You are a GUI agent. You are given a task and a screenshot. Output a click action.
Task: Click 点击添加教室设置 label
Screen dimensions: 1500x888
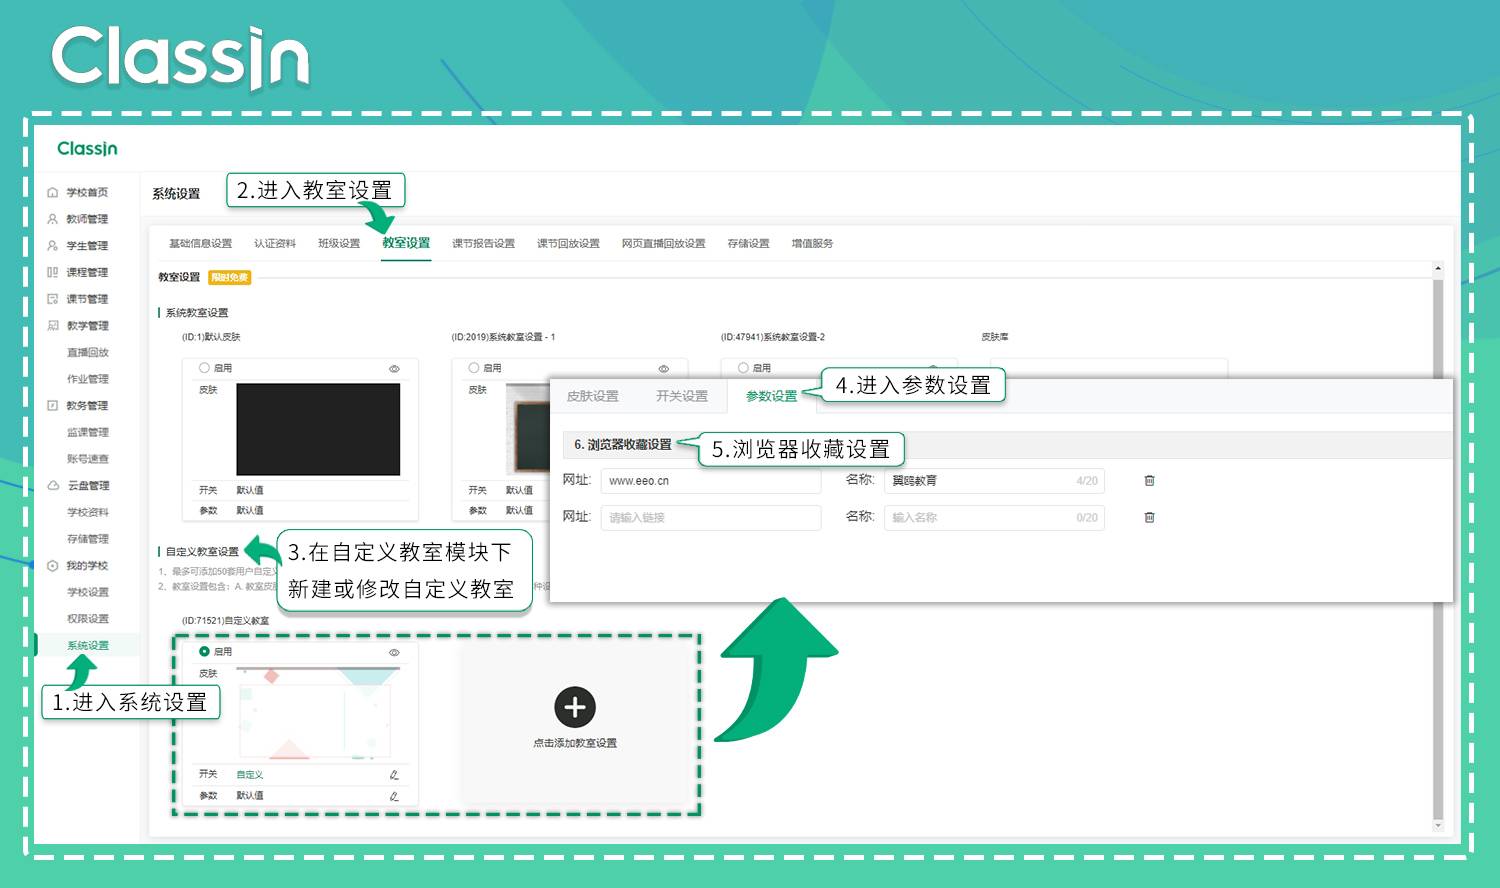tap(575, 743)
